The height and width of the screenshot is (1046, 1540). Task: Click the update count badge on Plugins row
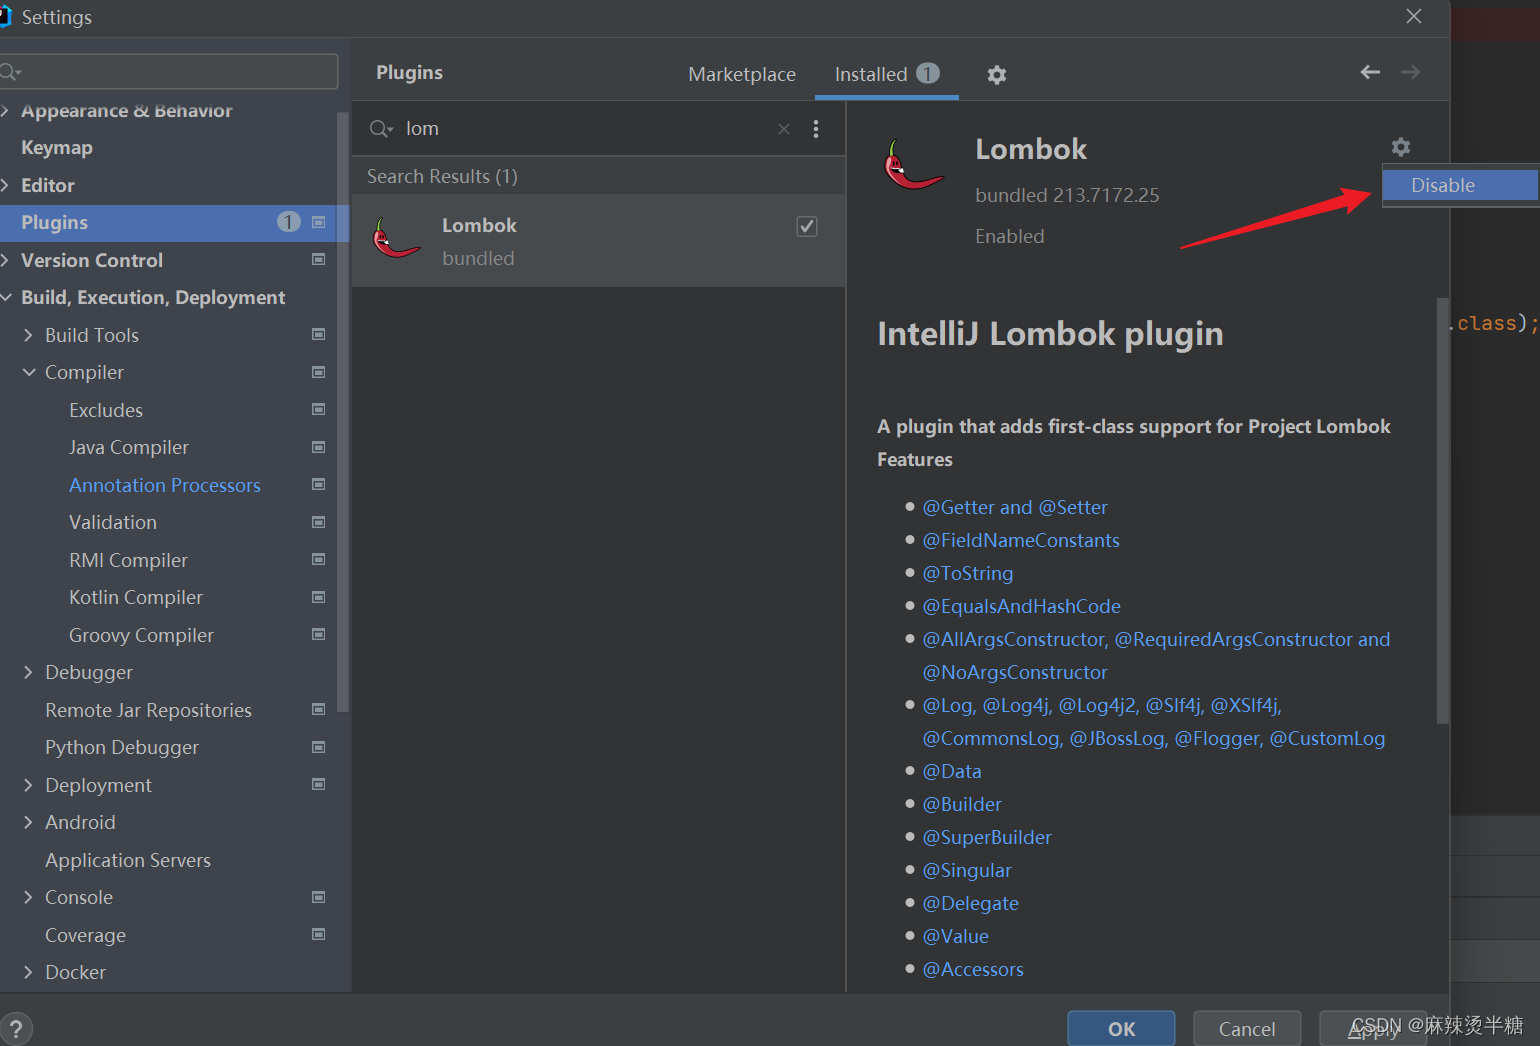coord(288,222)
